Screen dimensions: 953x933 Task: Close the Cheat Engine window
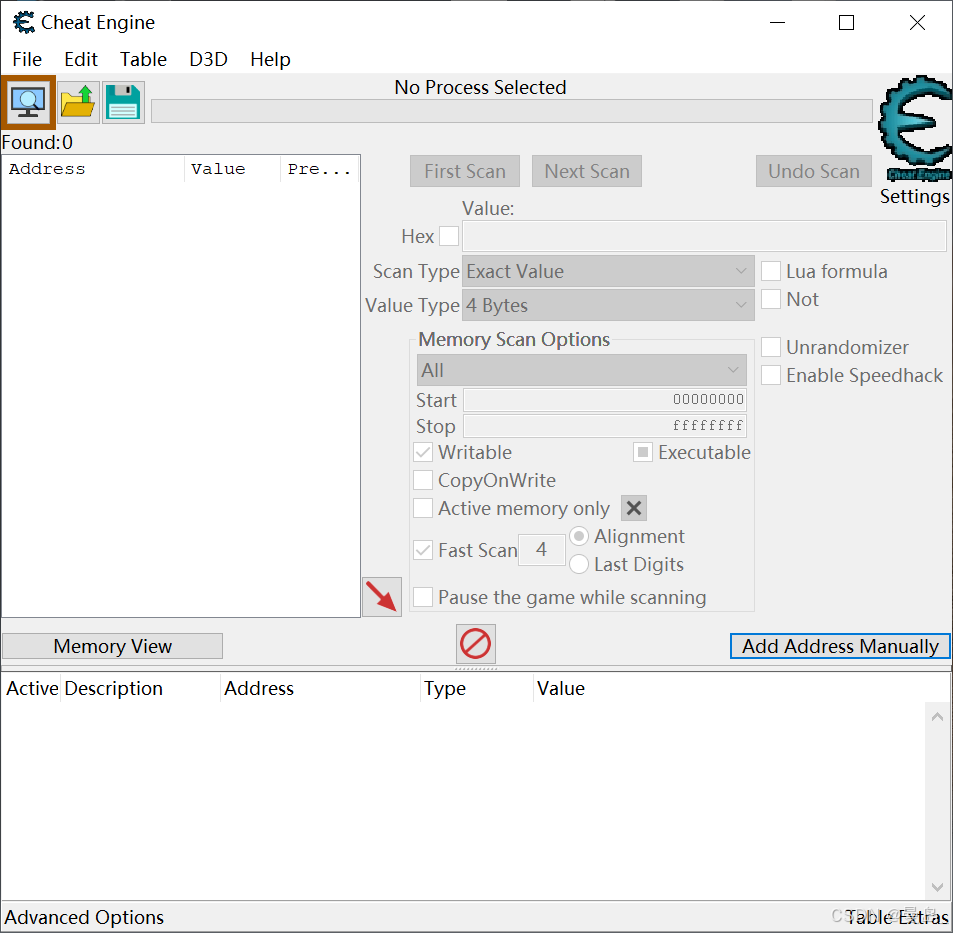(x=917, y=22)
